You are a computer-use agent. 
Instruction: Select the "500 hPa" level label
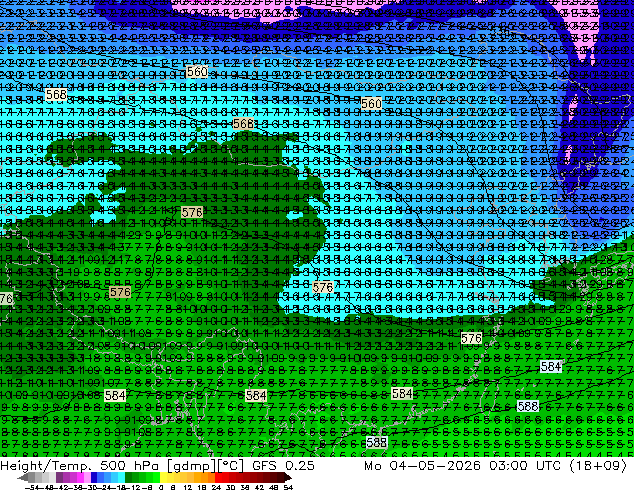[x=130, y=466]
